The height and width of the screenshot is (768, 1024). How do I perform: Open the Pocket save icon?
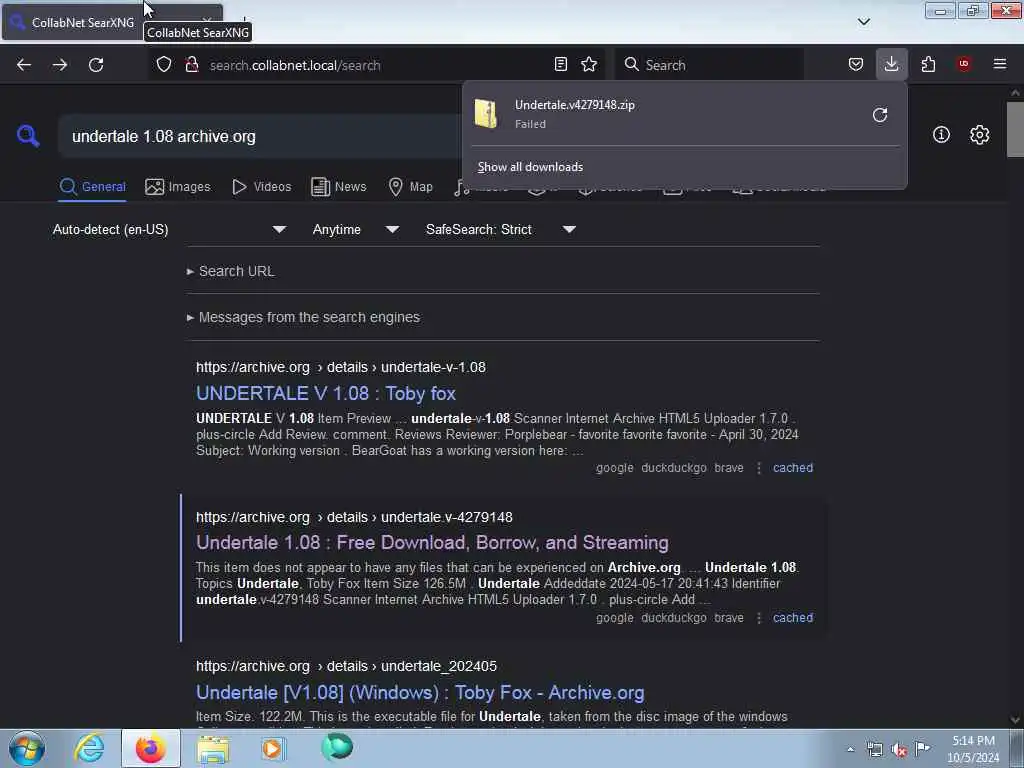856,64
